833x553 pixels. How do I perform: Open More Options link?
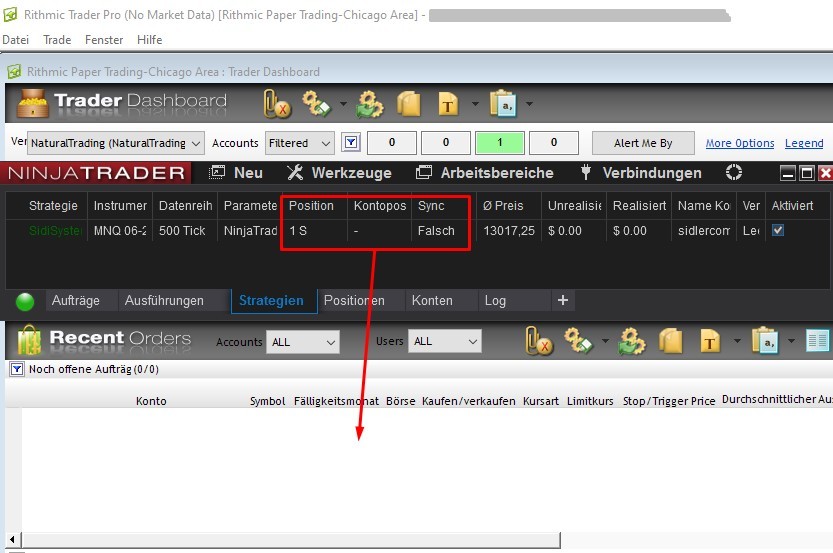[740, 143]
